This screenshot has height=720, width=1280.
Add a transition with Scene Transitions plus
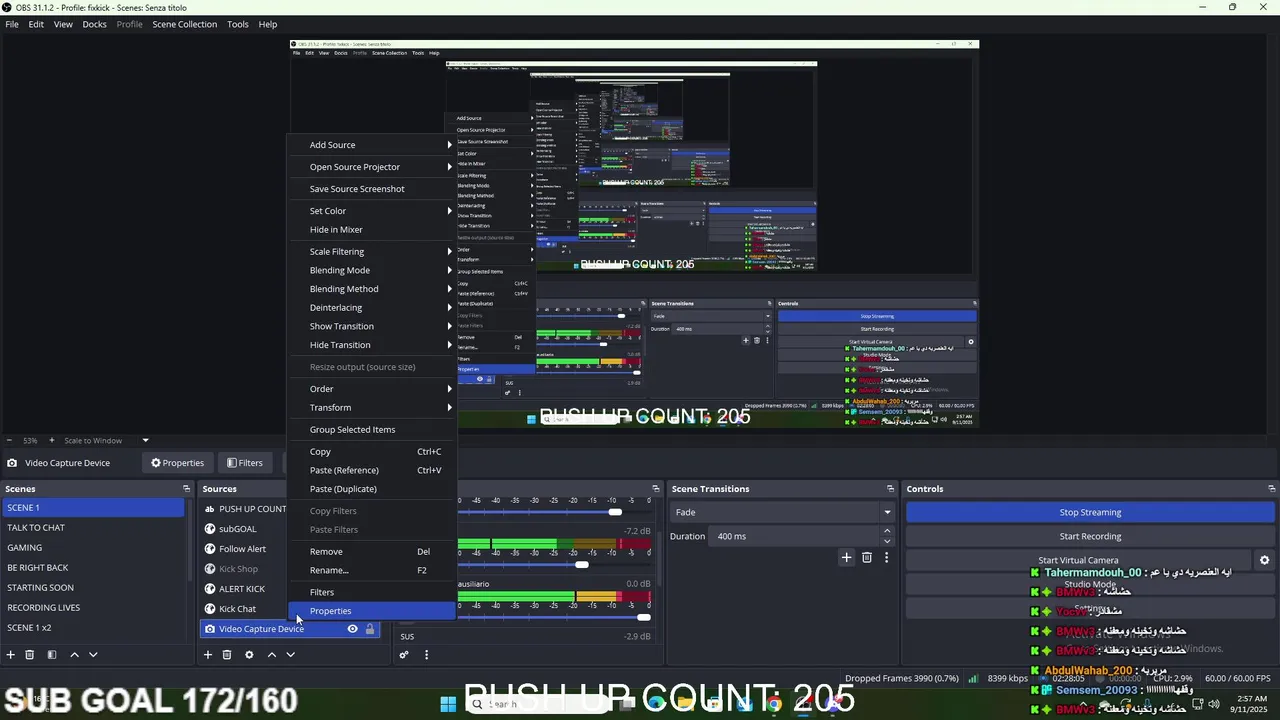click(846, 557)
